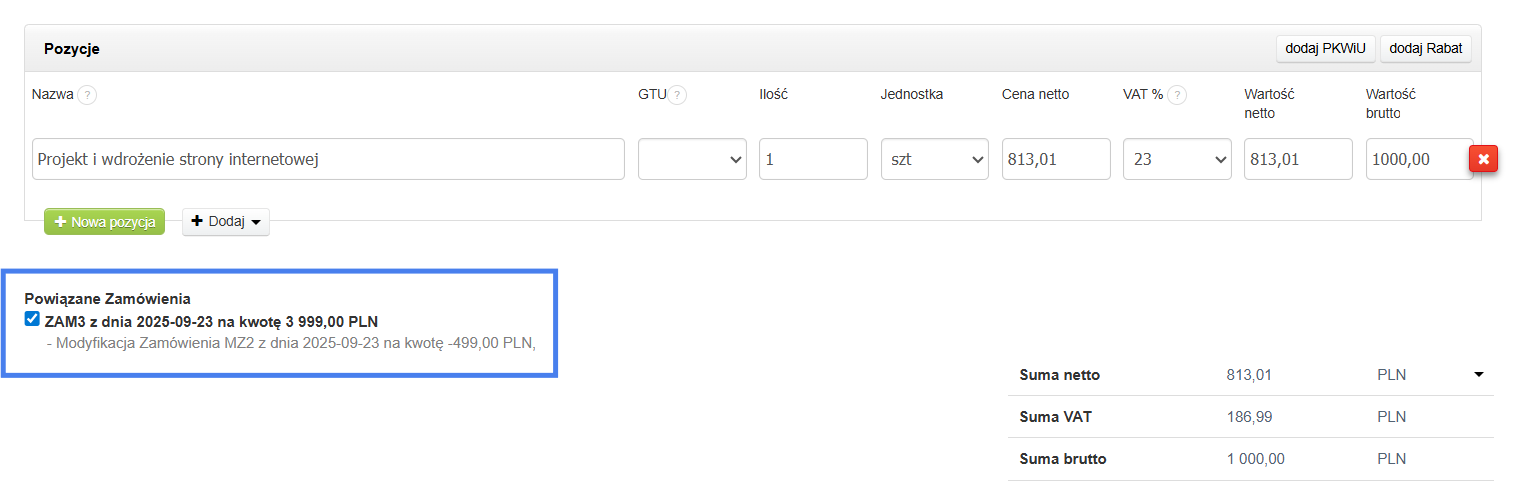Click the Ilość quantity field
Viewport: 1518px width, 502px height.
click(812, 159)
